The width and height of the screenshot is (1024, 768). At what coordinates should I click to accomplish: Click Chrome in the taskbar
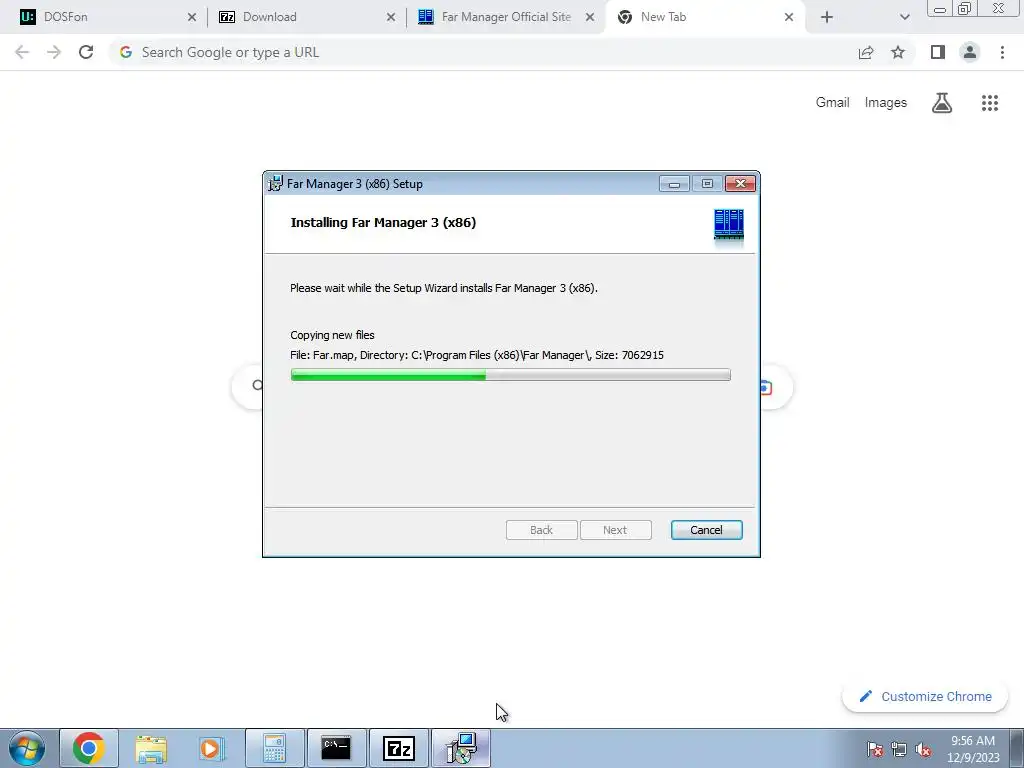[x=89, y=748]
